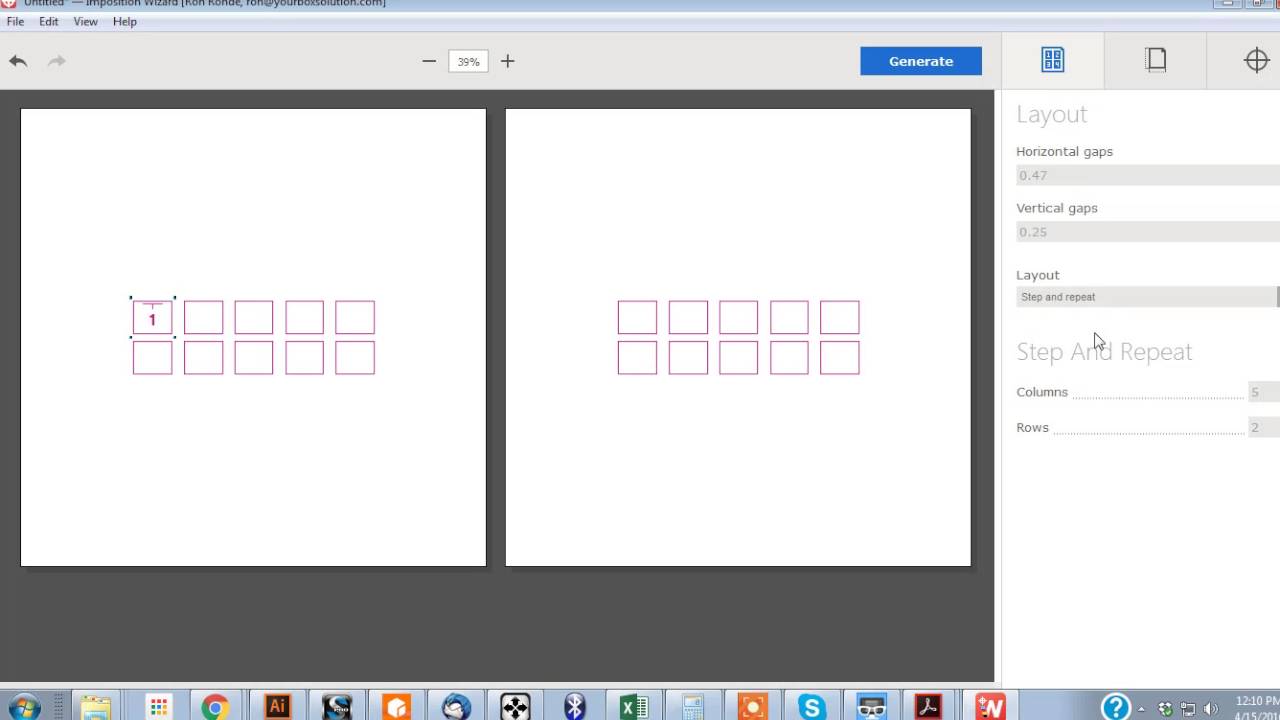Click the 39% zoom value field
The width and height of the screenshot is (1280, 720).
coord(468,61)
